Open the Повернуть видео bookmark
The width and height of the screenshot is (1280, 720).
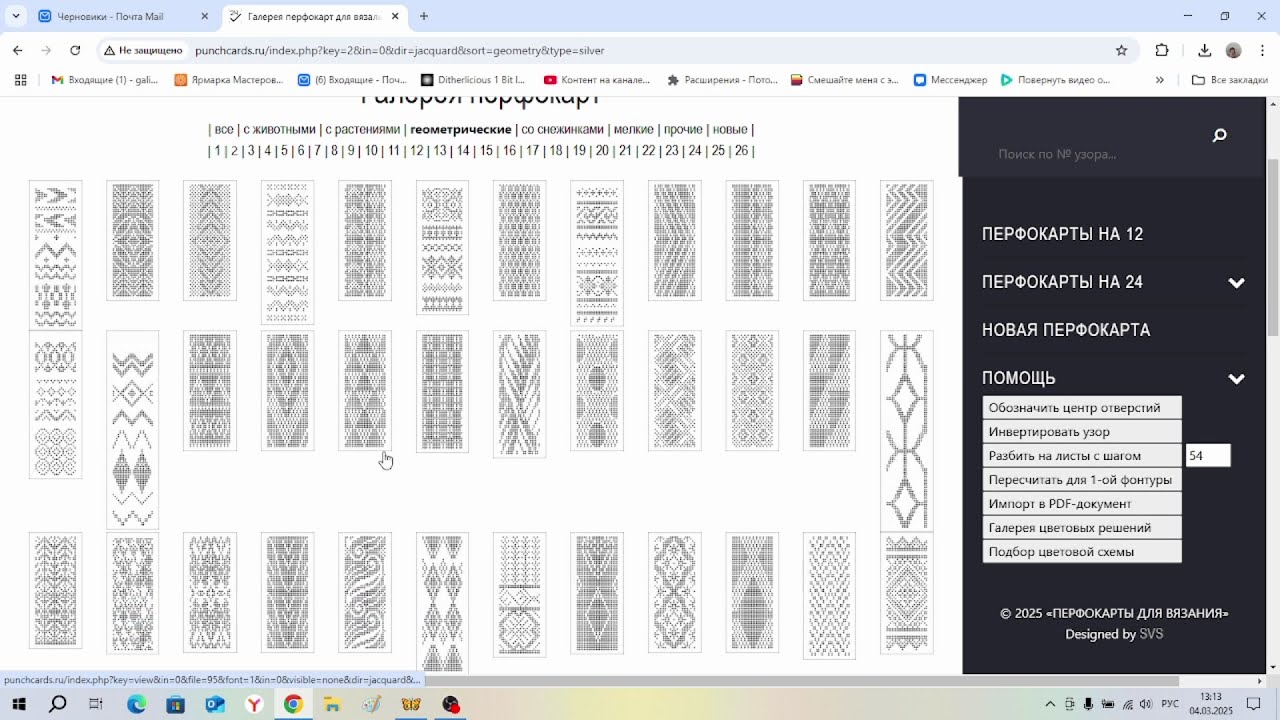(1055, 80)
